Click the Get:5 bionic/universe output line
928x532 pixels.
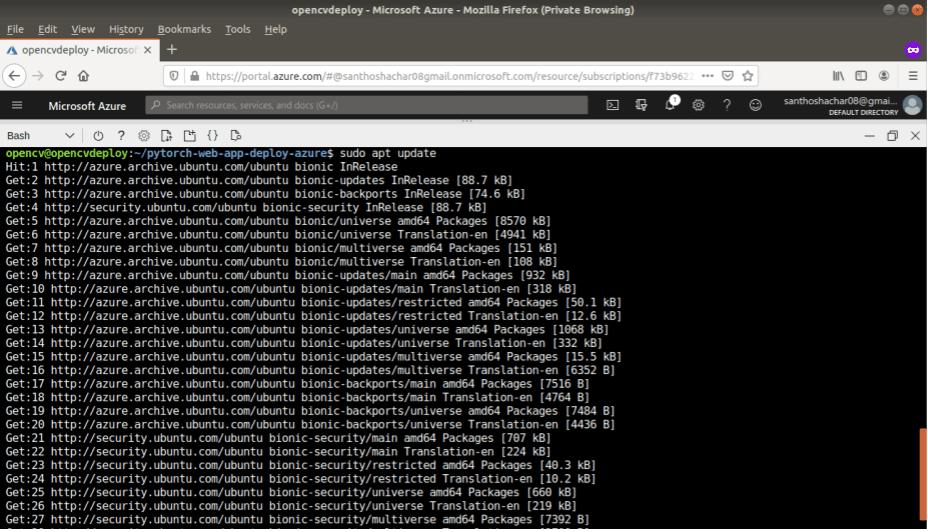pos(278,221)
